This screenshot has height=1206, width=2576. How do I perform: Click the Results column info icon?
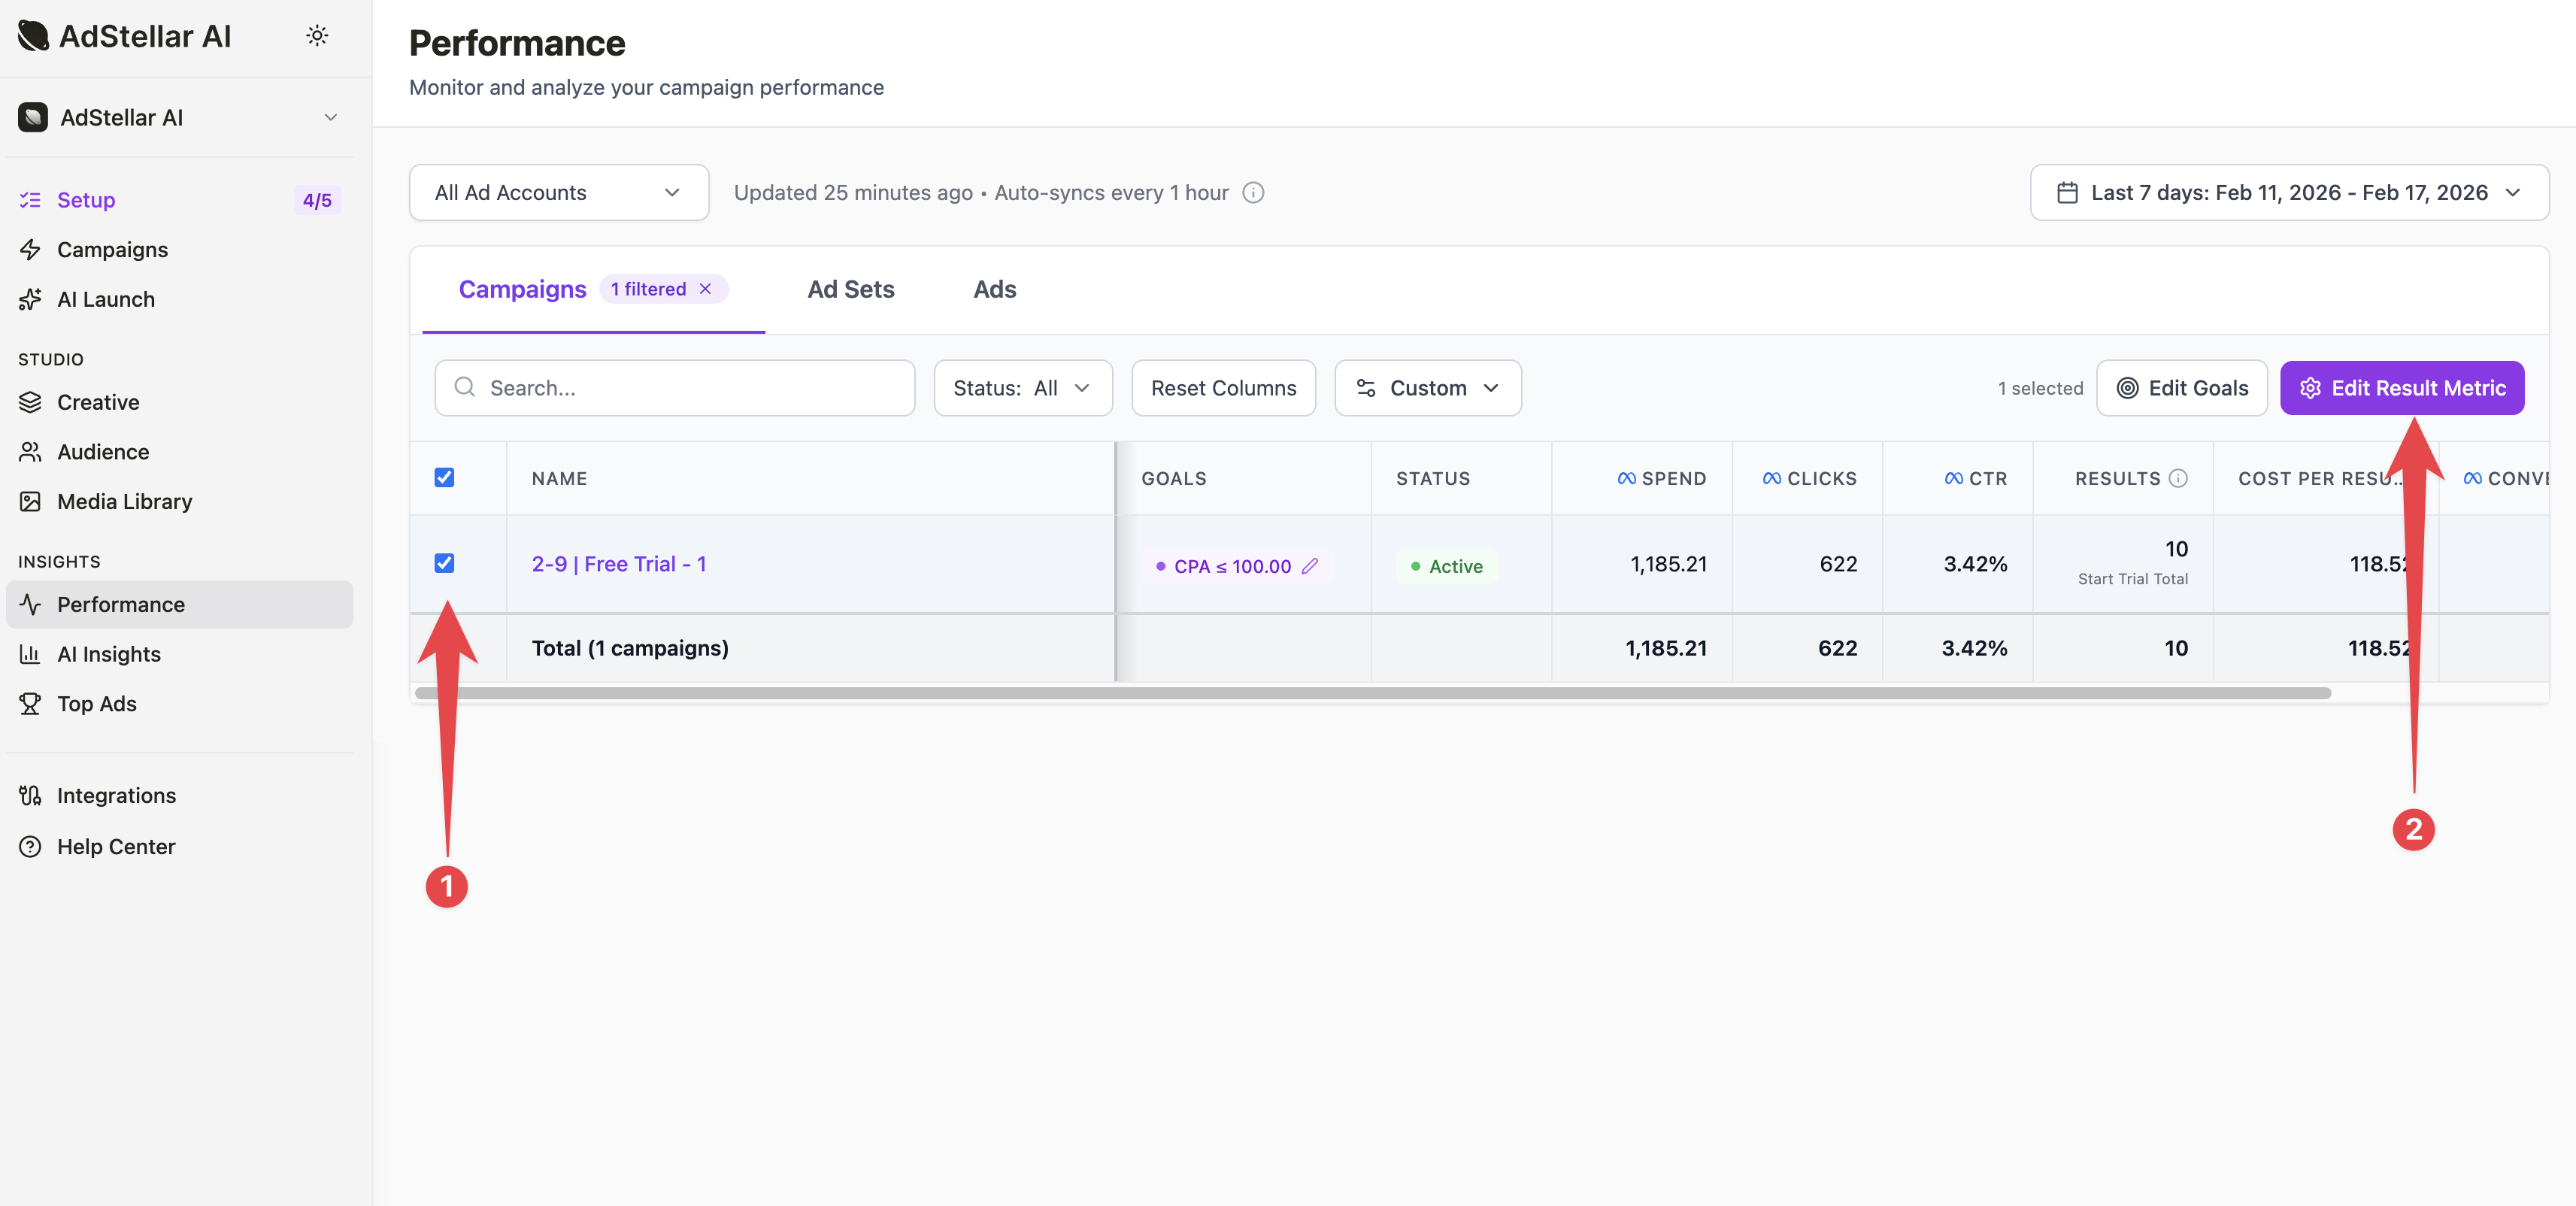pos(2178,478)
